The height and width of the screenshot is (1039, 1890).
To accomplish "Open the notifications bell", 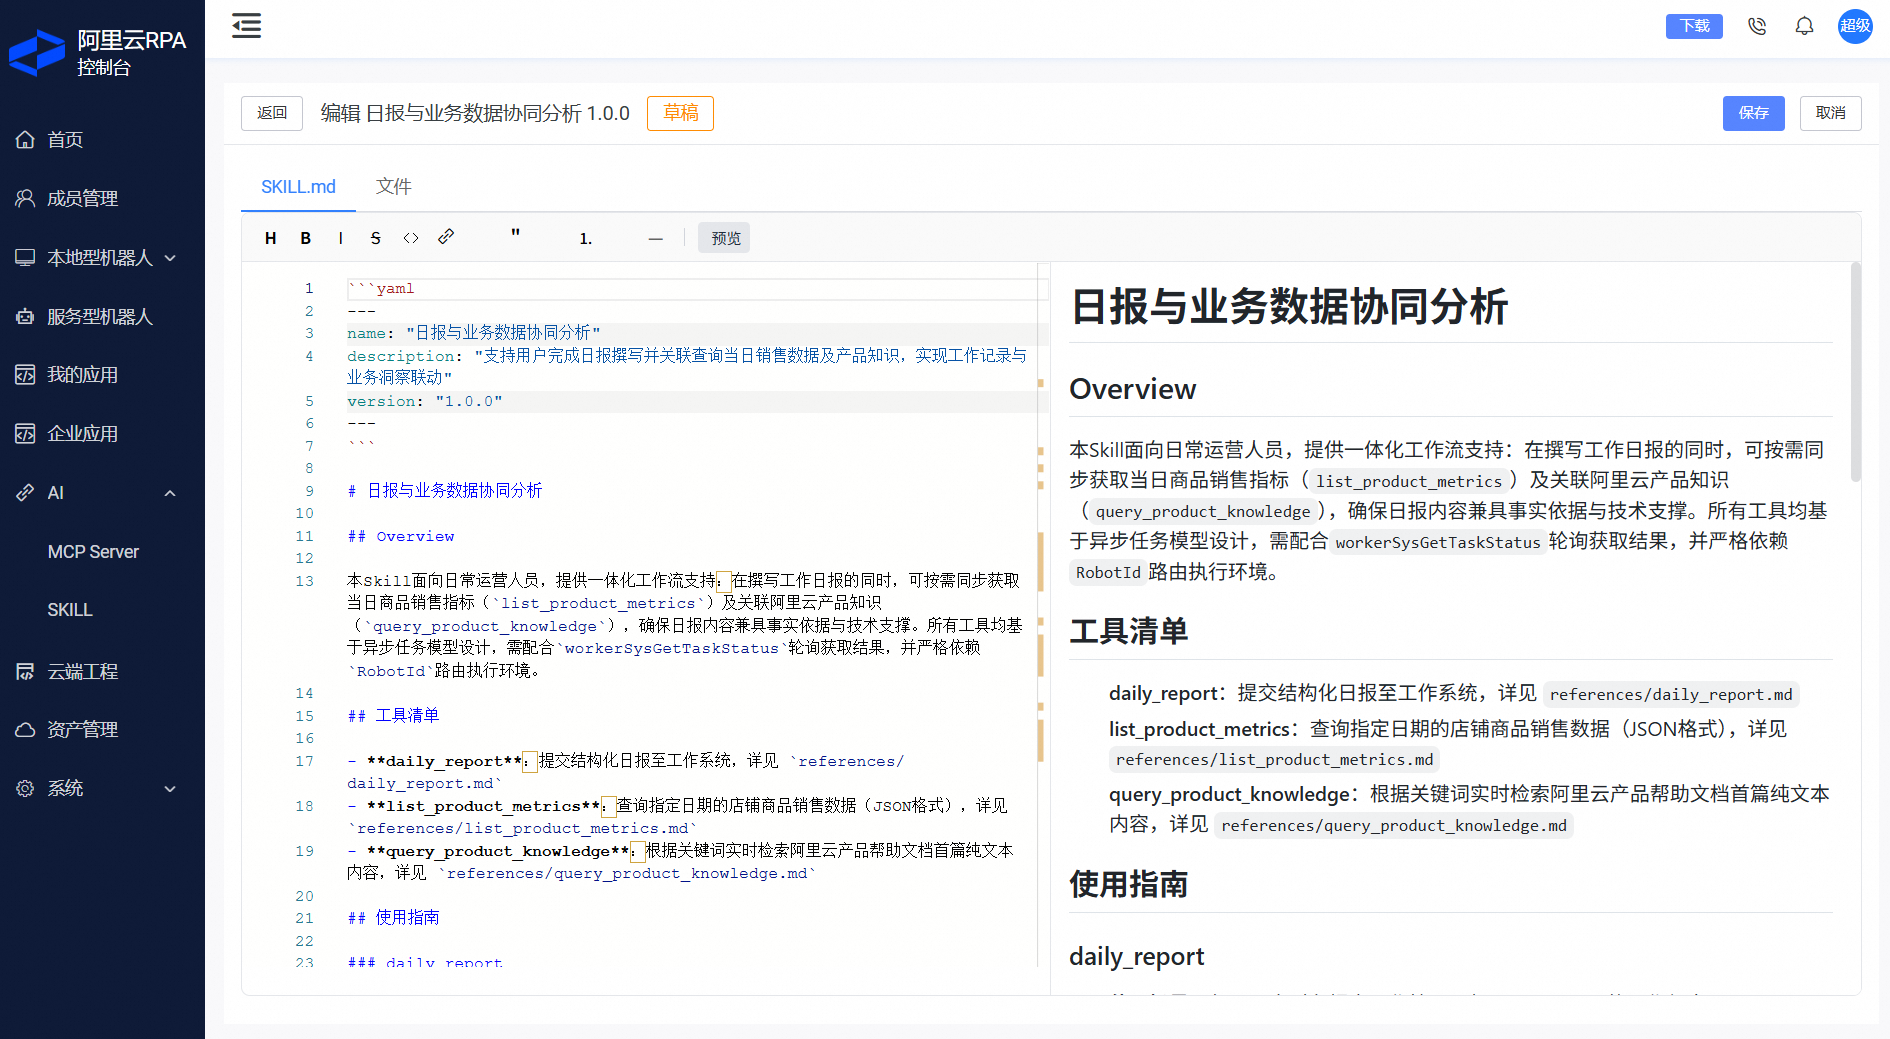I will tap(1804, 26).
